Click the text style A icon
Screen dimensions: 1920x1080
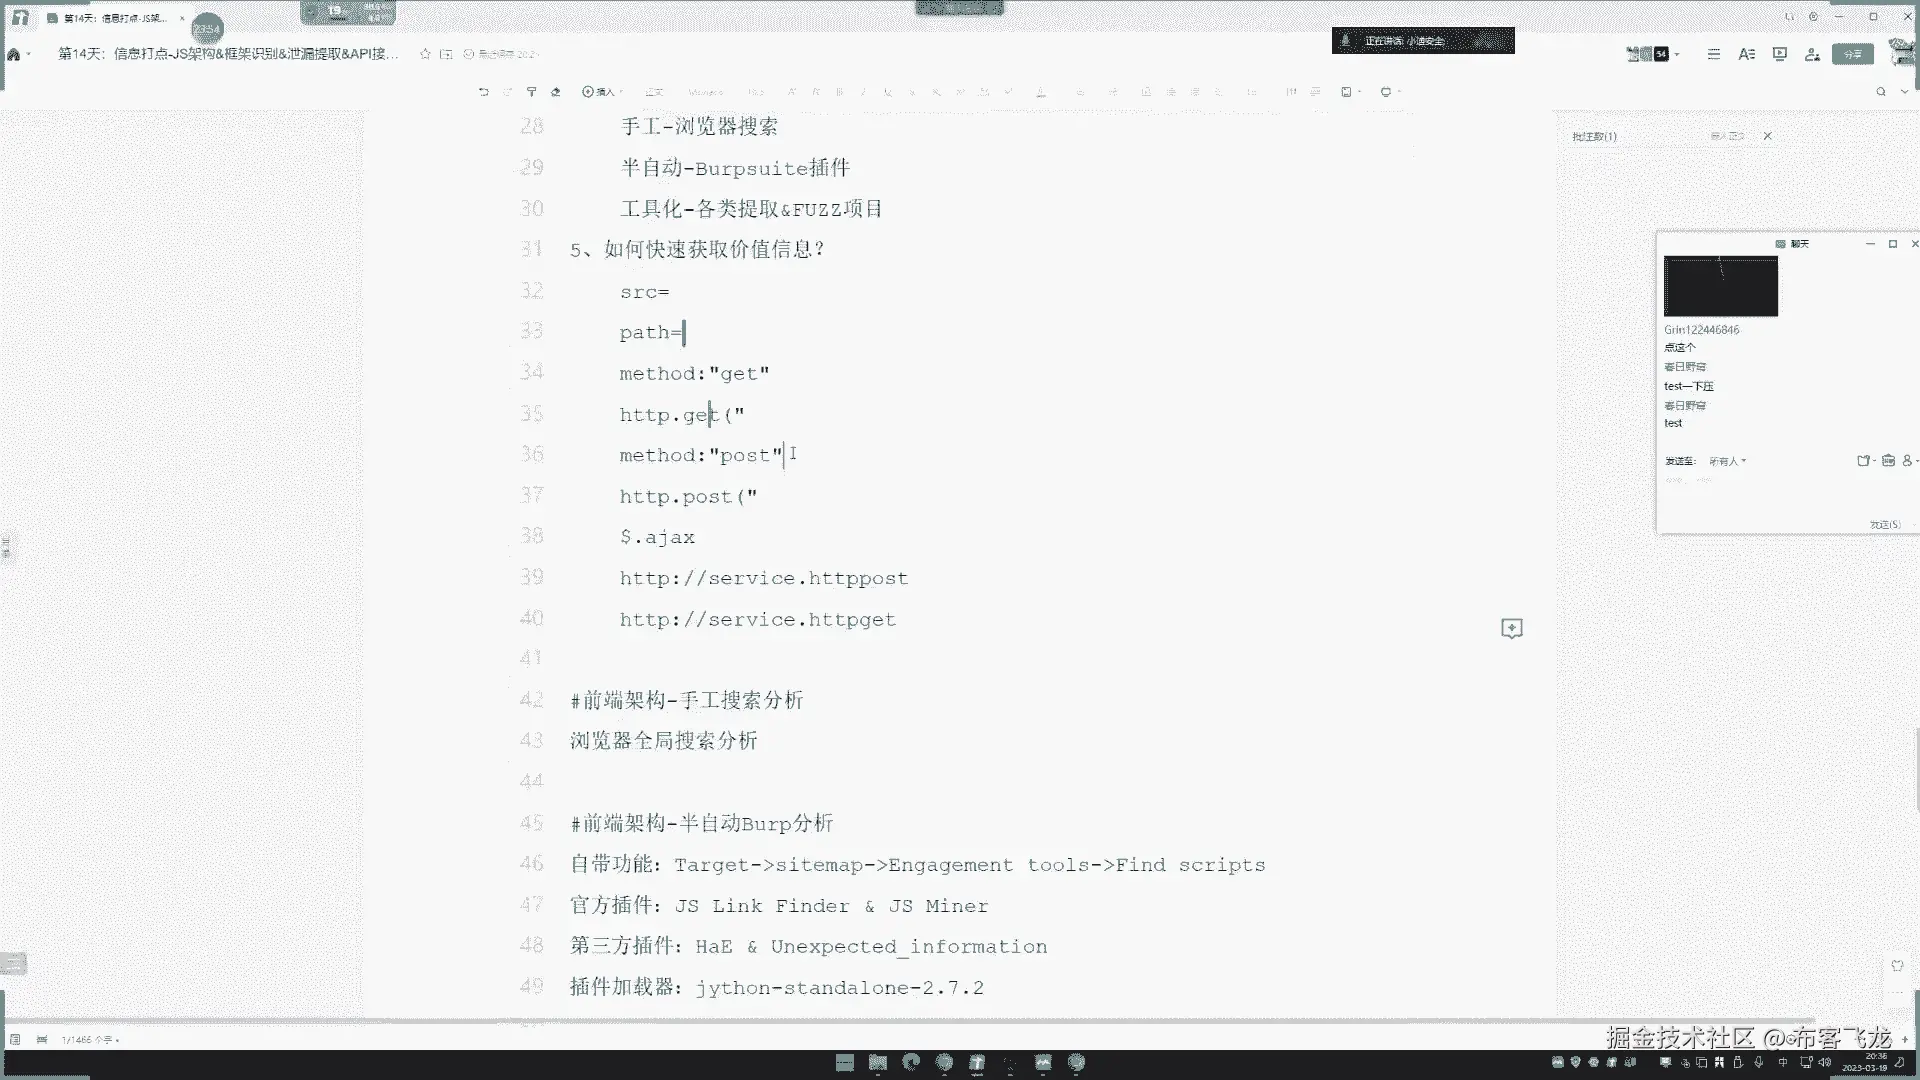[1747, 54]
